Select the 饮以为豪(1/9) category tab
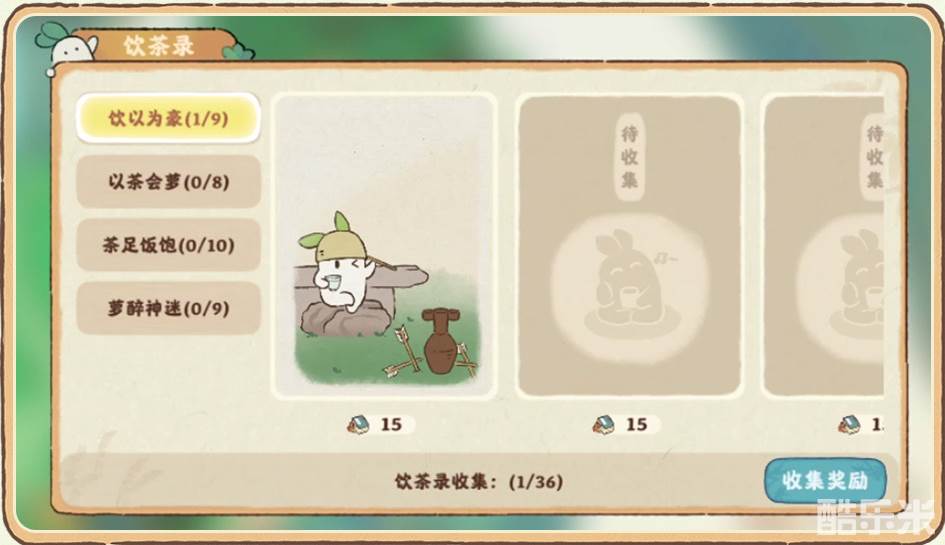945x545 pixels. [168, 118]
